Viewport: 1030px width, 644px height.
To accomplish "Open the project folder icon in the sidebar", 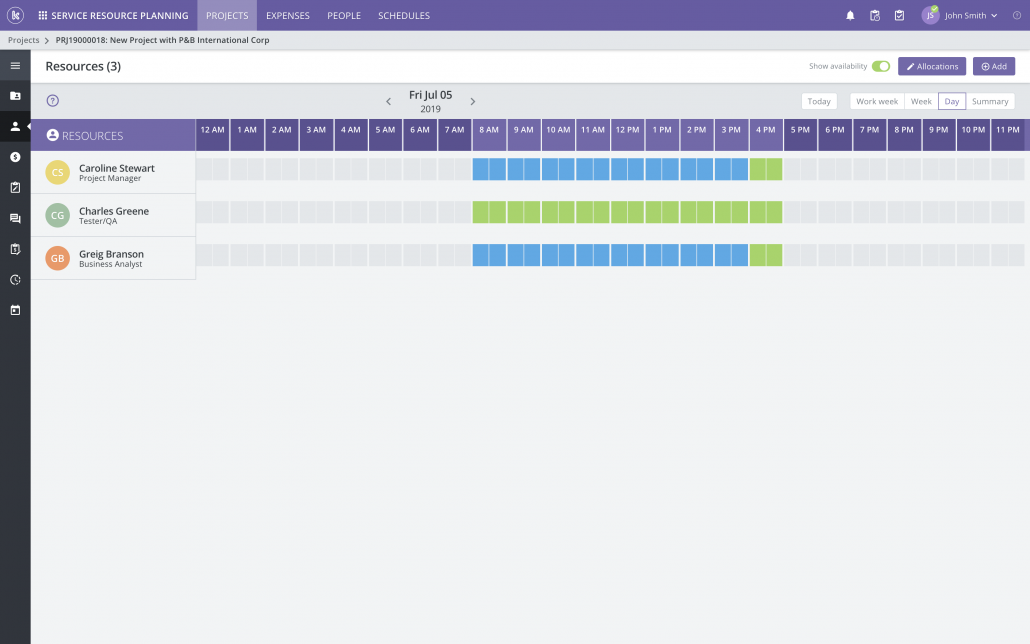I will click(x=15, y=96).
